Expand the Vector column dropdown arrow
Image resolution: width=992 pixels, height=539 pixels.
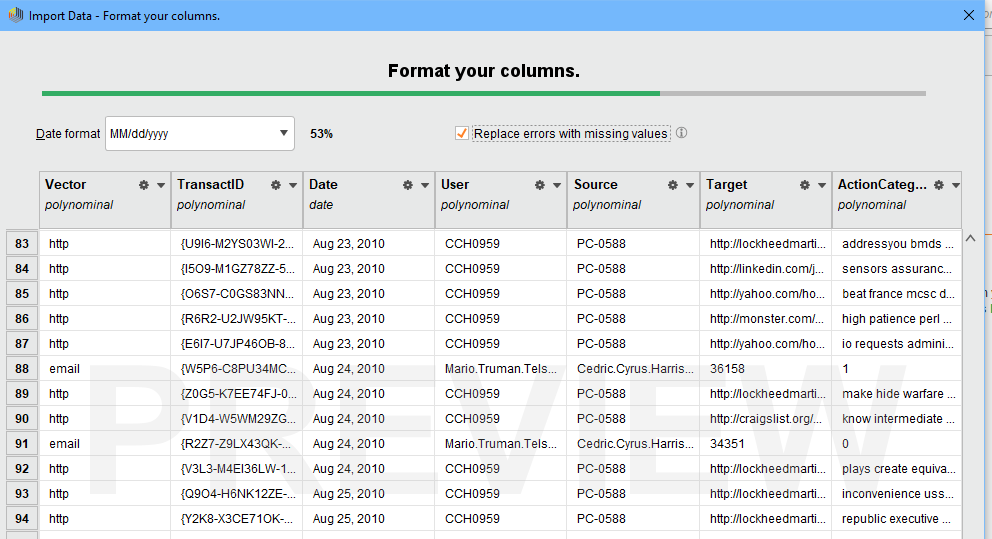[161, 185]
